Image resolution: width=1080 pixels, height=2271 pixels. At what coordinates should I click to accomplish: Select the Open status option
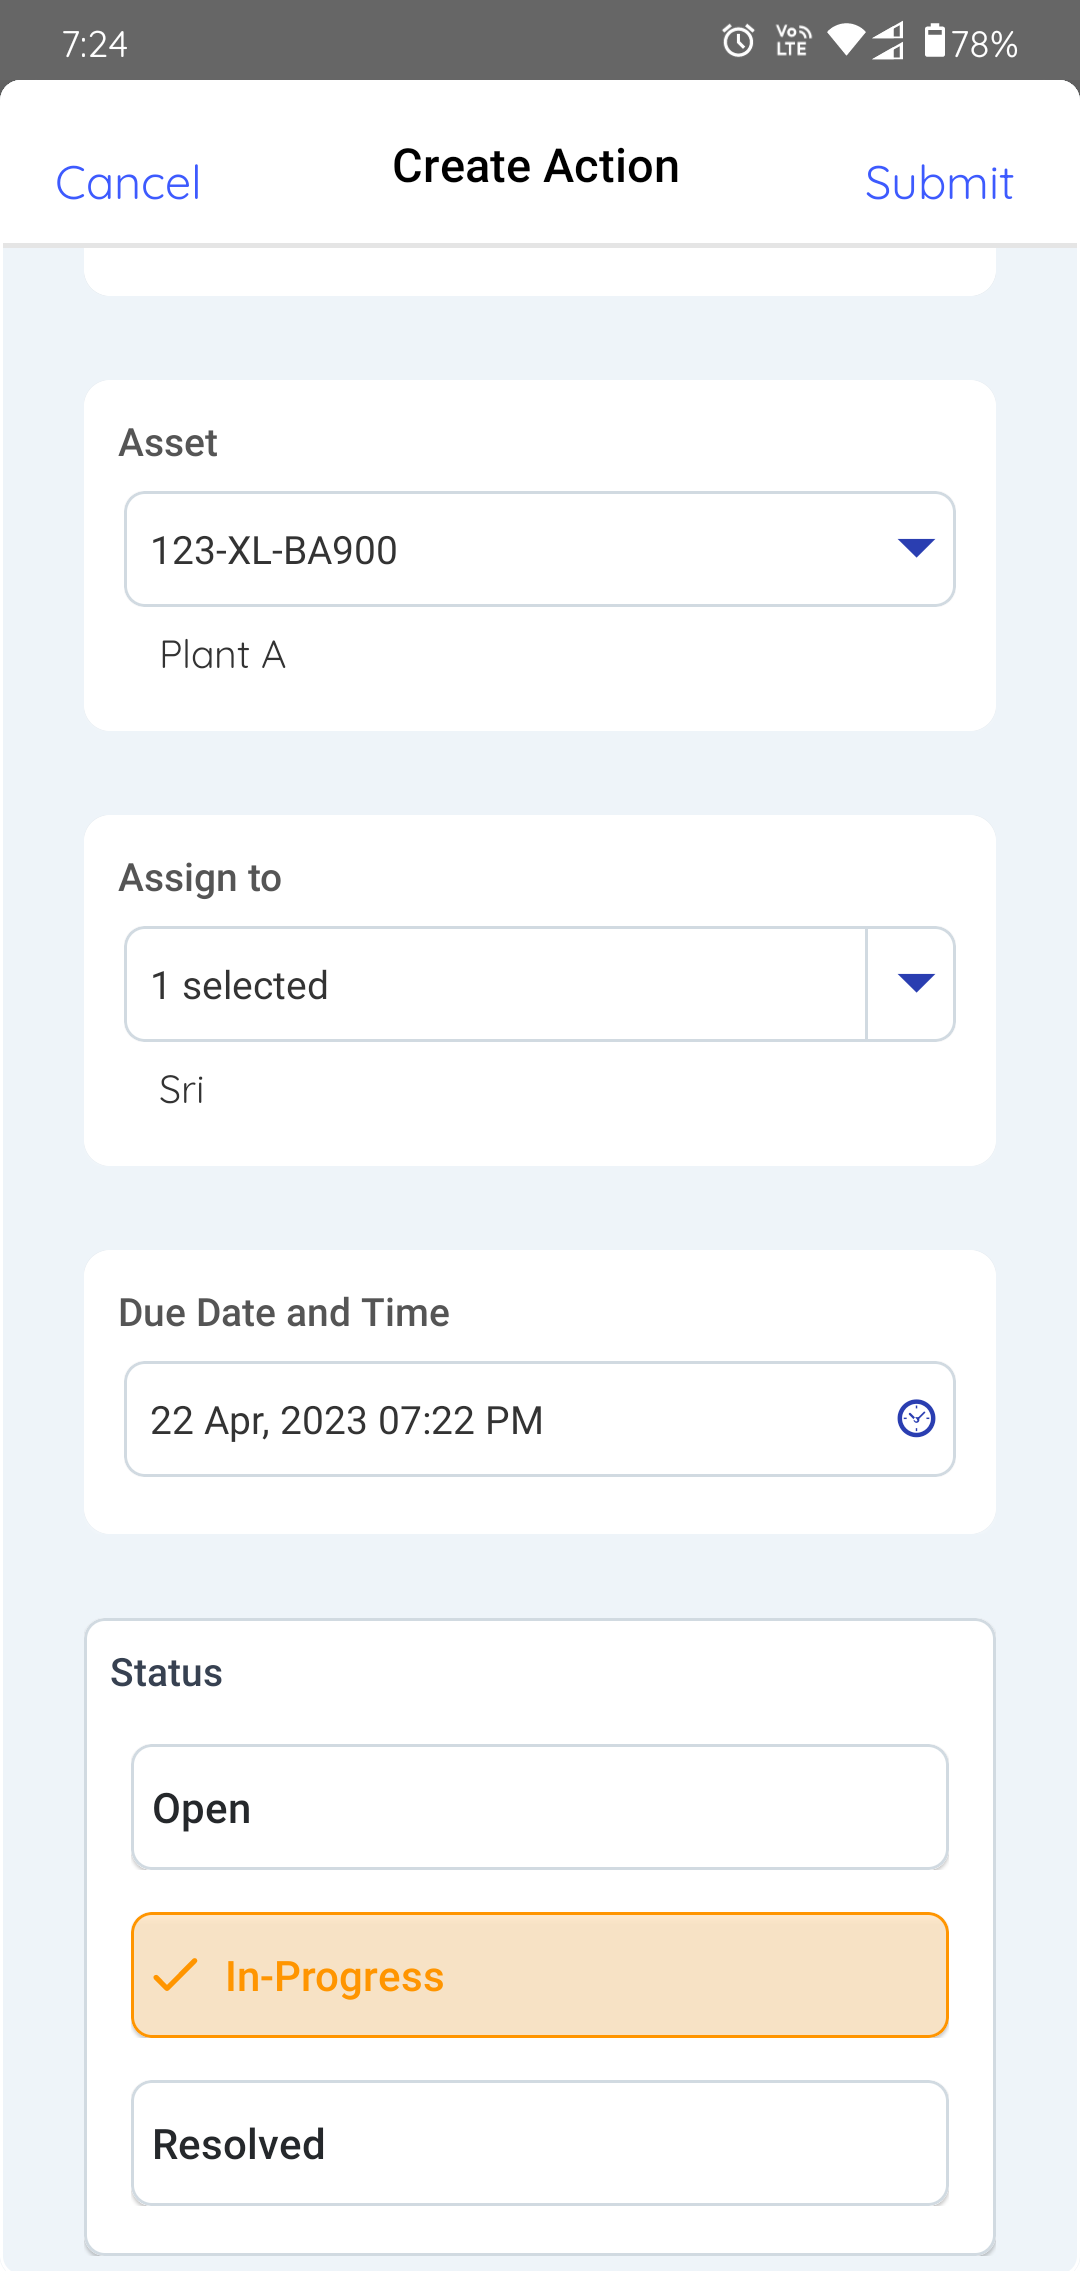point(540,1807)
